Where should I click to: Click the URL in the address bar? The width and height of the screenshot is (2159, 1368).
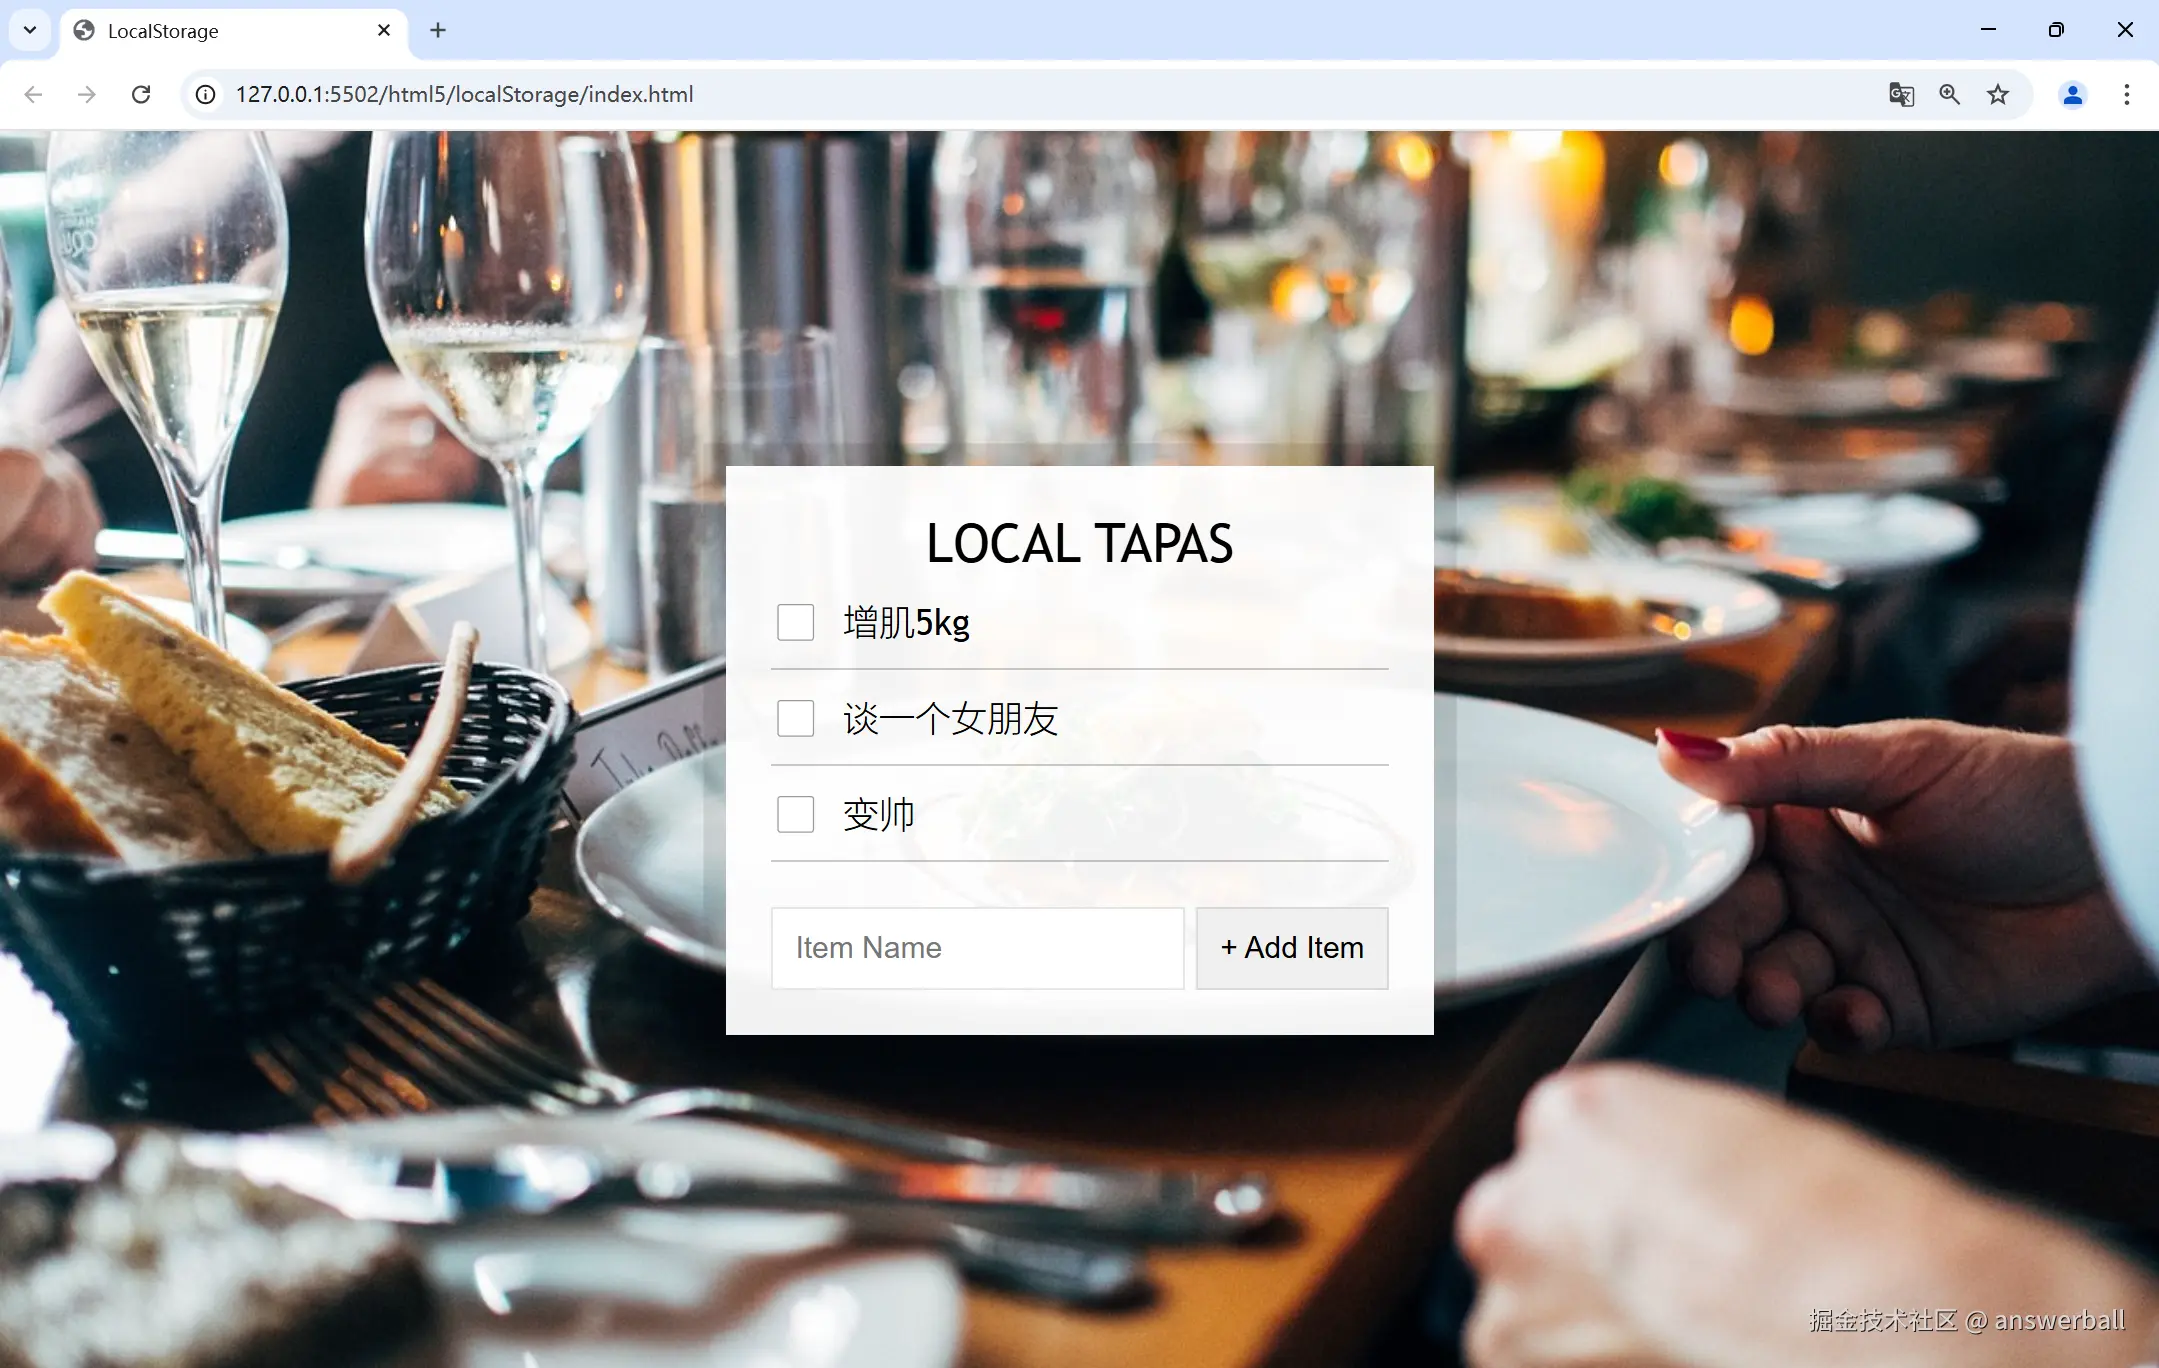point(463,94)
